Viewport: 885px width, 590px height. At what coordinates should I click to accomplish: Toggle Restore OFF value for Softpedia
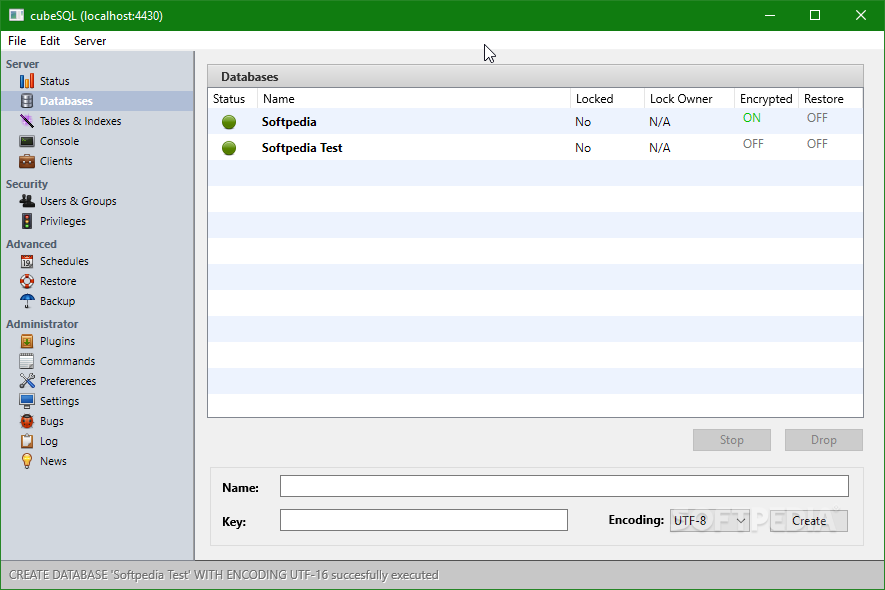[817, 118]
